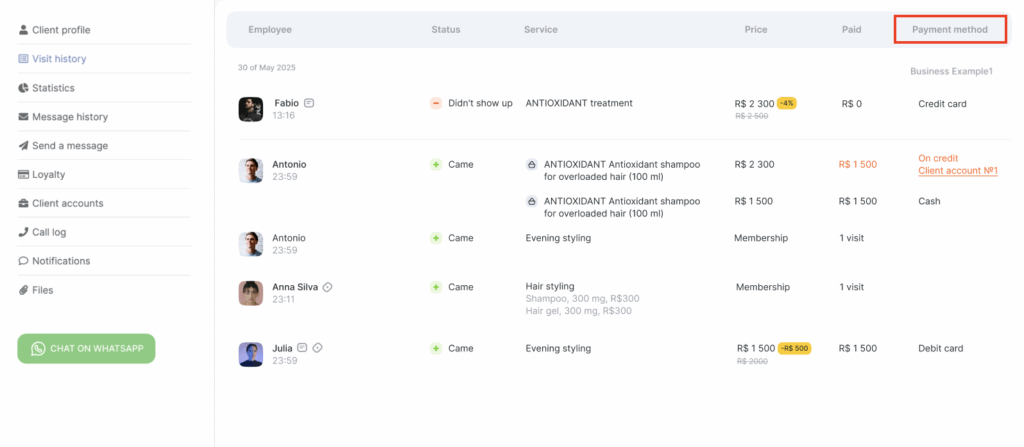This screenshot has height=447, width=1024.
Task: Click the product icon beside the R$ 1 500 shampoo
Action: tap(532, 201)
